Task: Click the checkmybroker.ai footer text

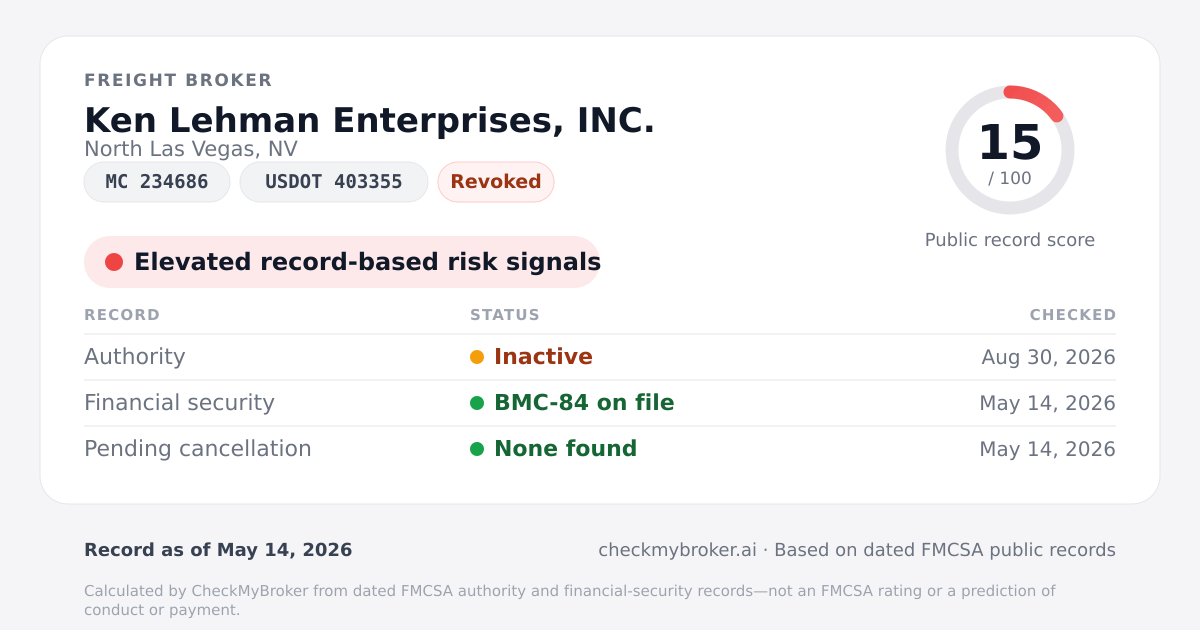Action: (x=677, y=550)
